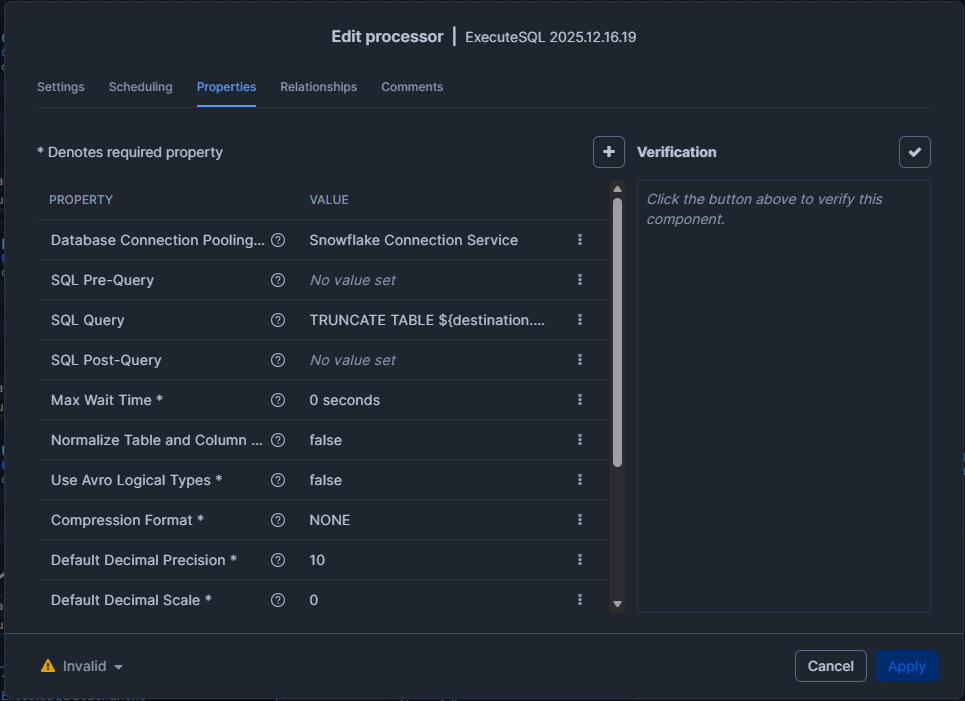965x701 pixels.
Task: Open options menu for Use Avro Logical Types
Action: point(580,479)
